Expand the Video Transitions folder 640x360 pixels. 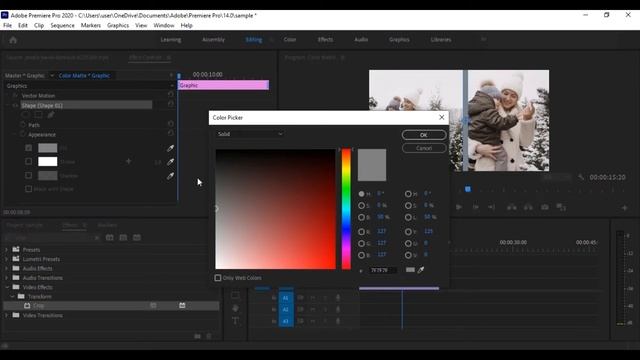click(x=6, y=315)
